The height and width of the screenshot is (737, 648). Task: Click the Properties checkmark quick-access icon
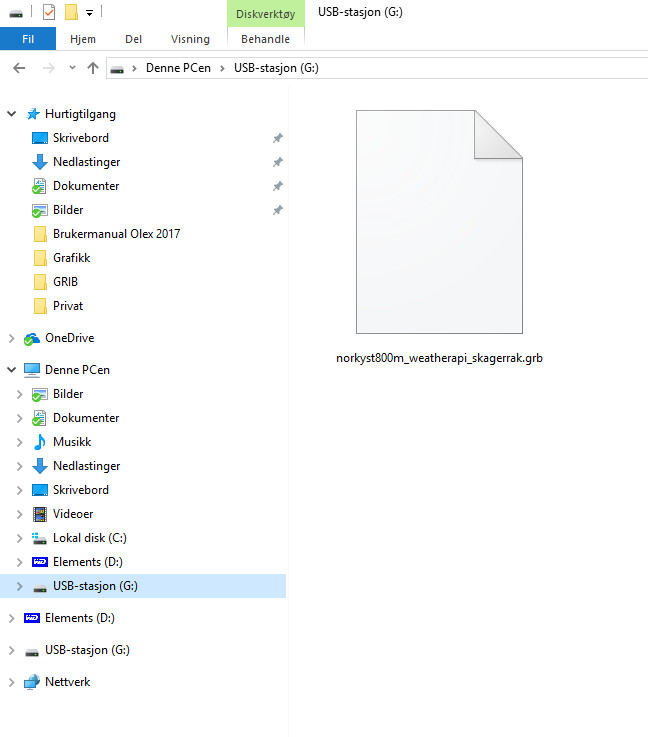point(49,12)
